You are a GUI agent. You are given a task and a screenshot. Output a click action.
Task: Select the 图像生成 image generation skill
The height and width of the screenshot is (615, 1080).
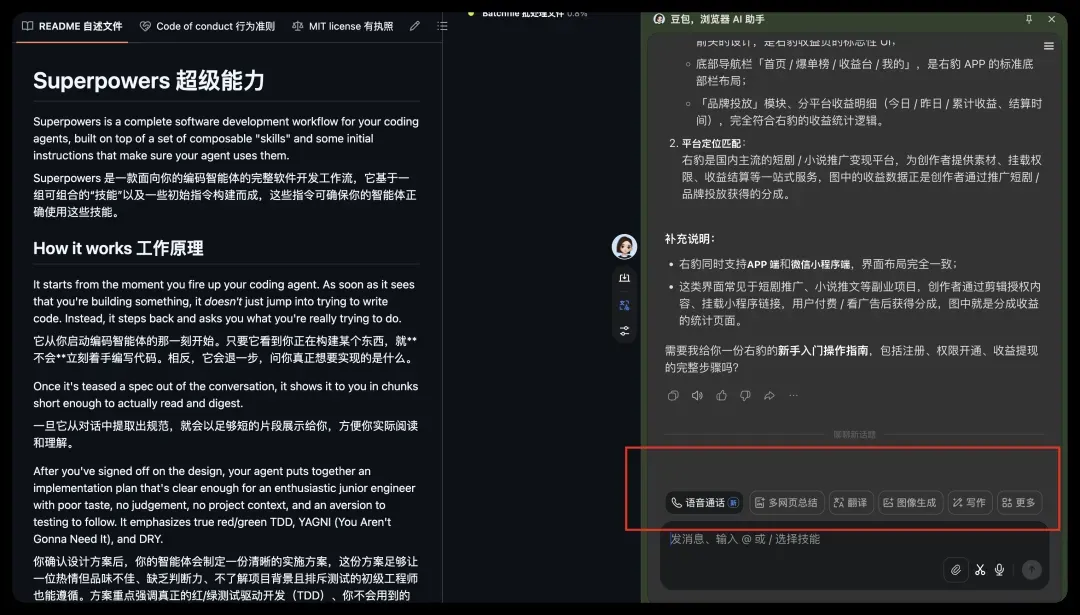pos(909,503)
